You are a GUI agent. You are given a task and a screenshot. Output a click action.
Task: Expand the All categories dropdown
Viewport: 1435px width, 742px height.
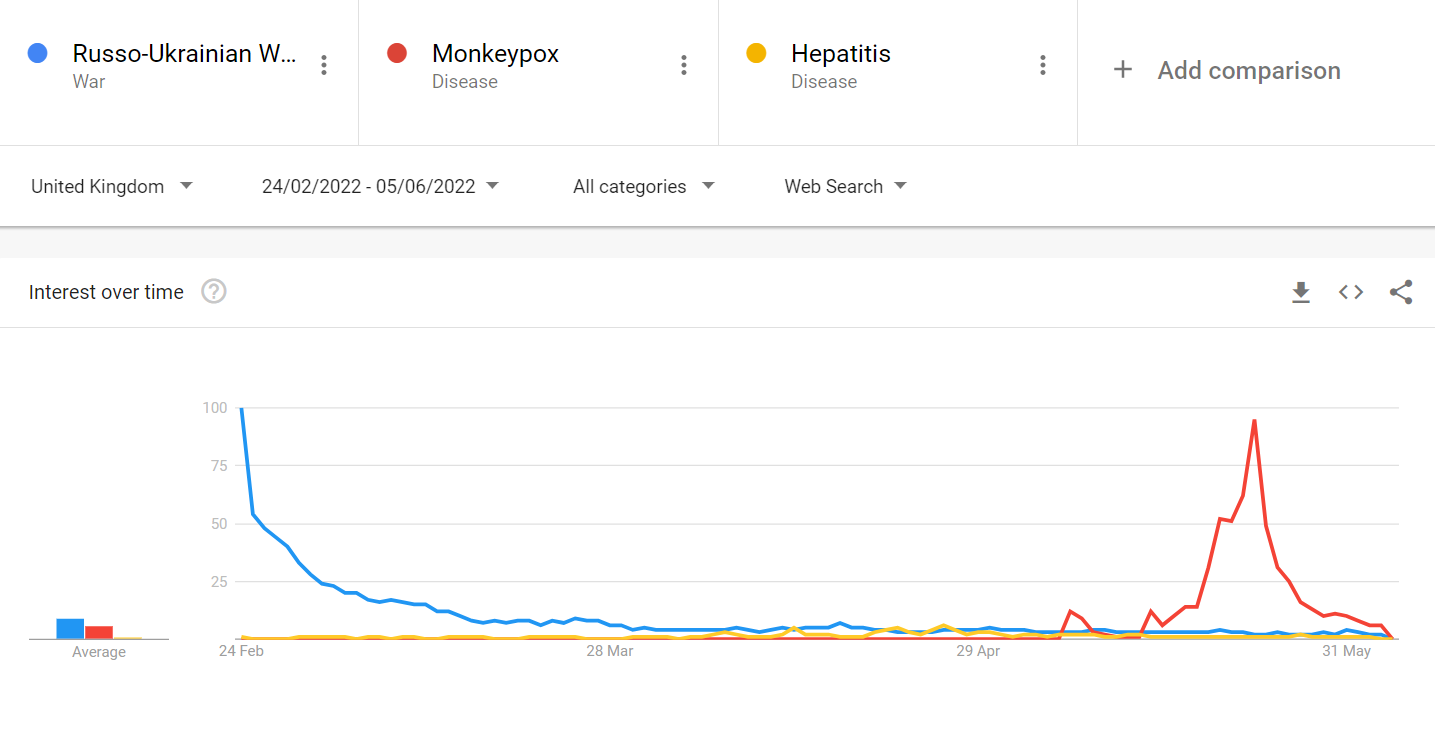[x=644, y=186]
